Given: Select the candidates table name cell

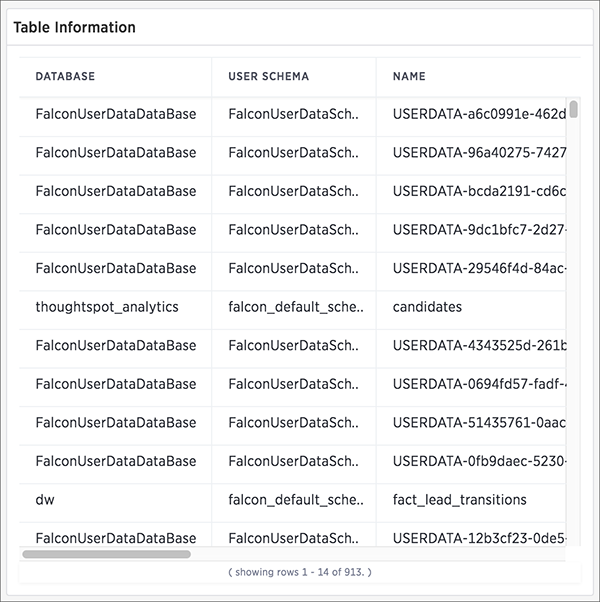Looking at the screenshot, I should [427, 307].
